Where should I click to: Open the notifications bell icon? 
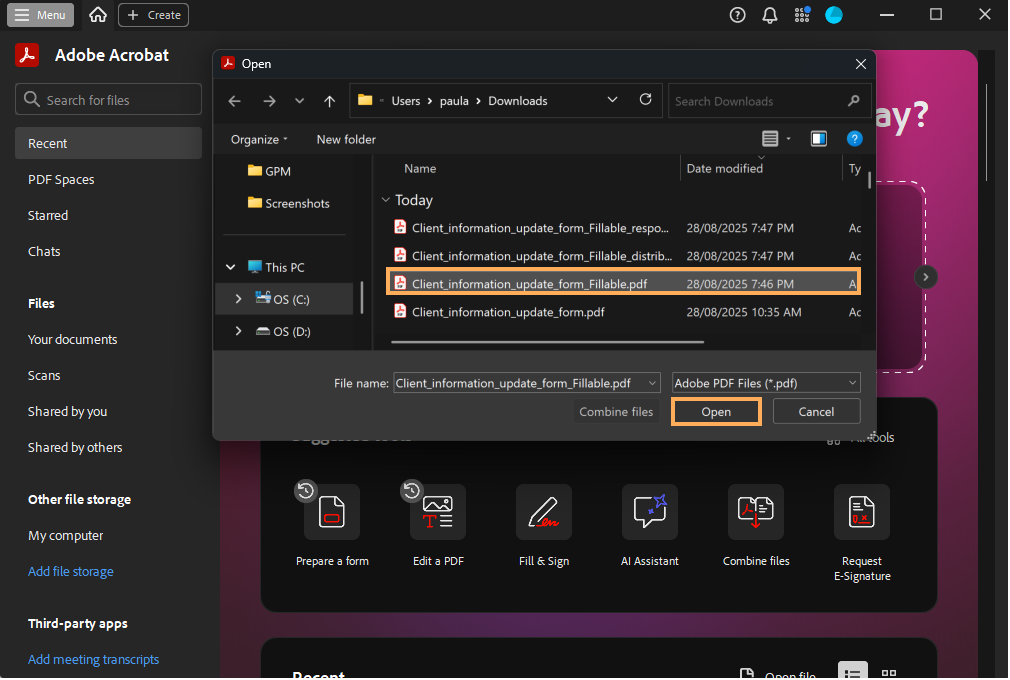coord(769,15)
